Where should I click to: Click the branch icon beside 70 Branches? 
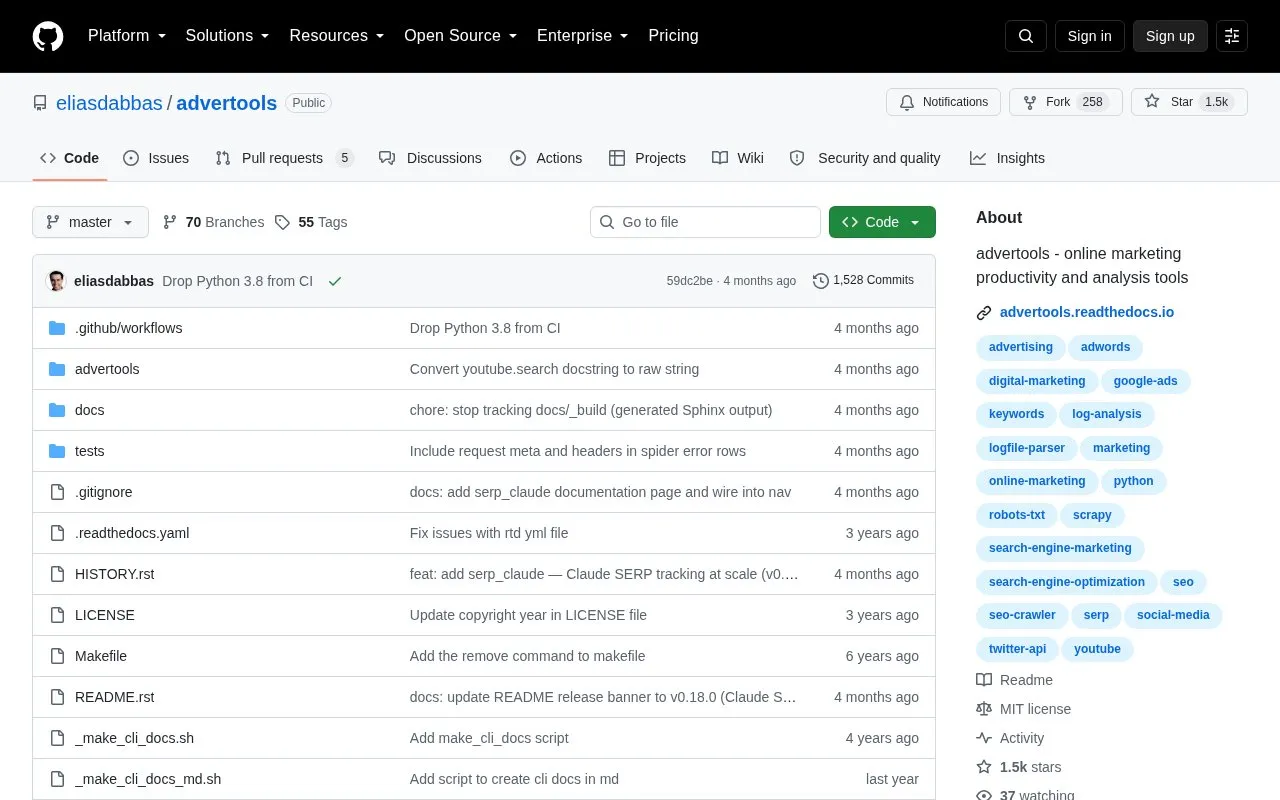(170, 222)
